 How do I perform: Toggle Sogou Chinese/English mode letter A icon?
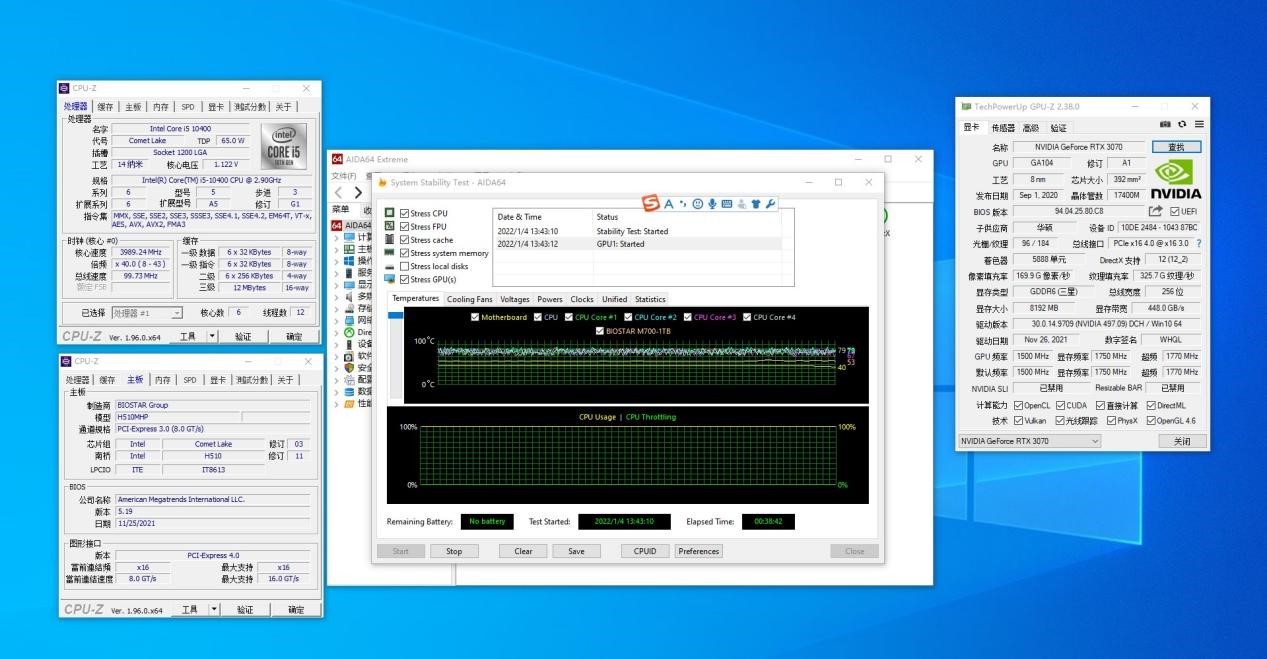click(669, 204)
